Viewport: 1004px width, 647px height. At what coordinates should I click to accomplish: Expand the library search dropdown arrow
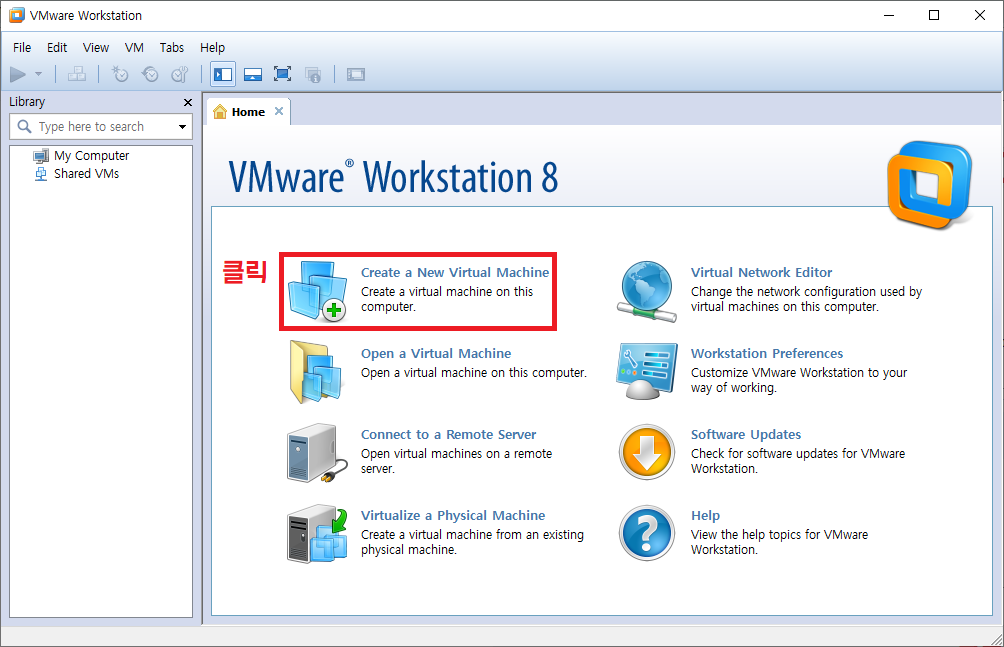coord(182,127)
